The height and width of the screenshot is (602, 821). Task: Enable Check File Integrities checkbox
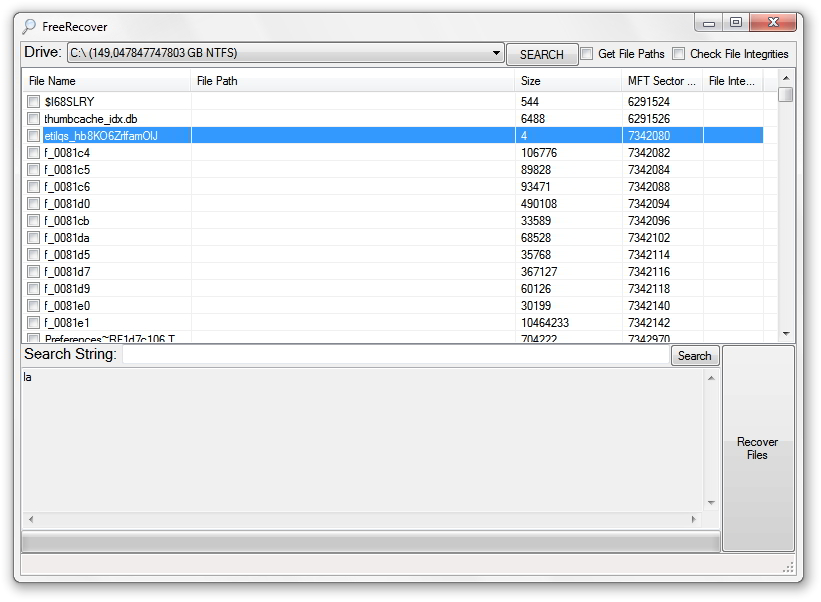coord(679,54)
